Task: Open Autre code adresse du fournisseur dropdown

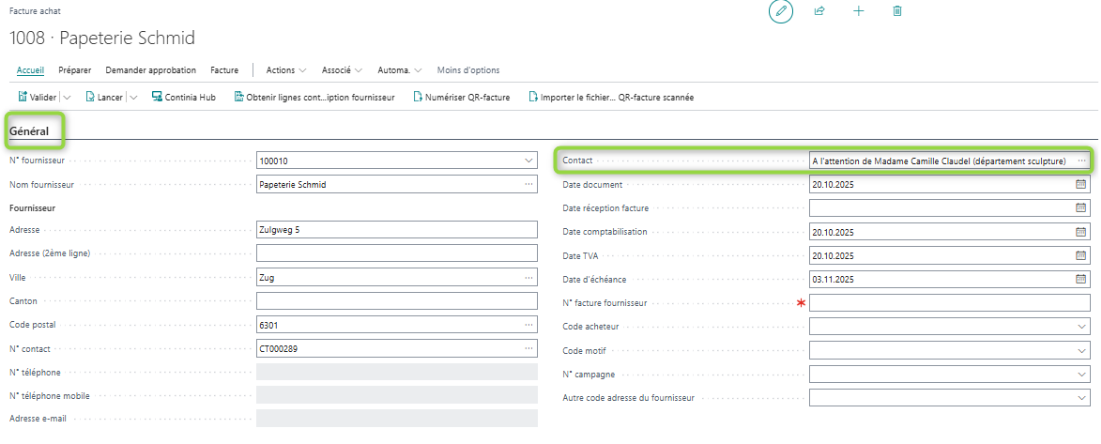Action: tap(1081, 398)
